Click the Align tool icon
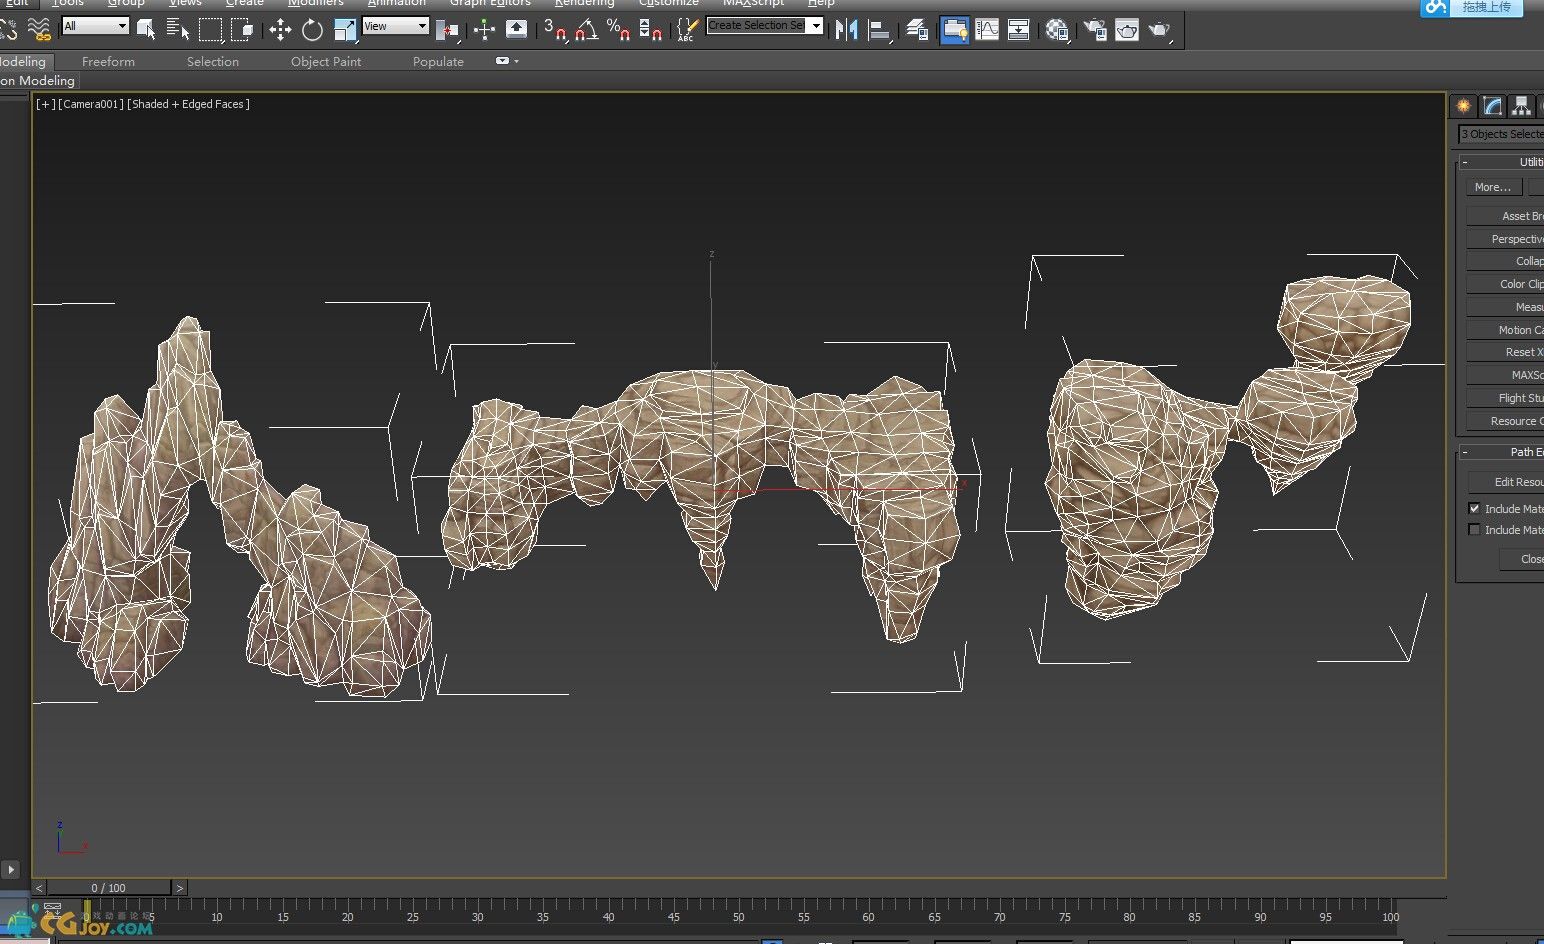Image resolution: width=1544 pixels, height=944 pixels. (x=879, y=29)
